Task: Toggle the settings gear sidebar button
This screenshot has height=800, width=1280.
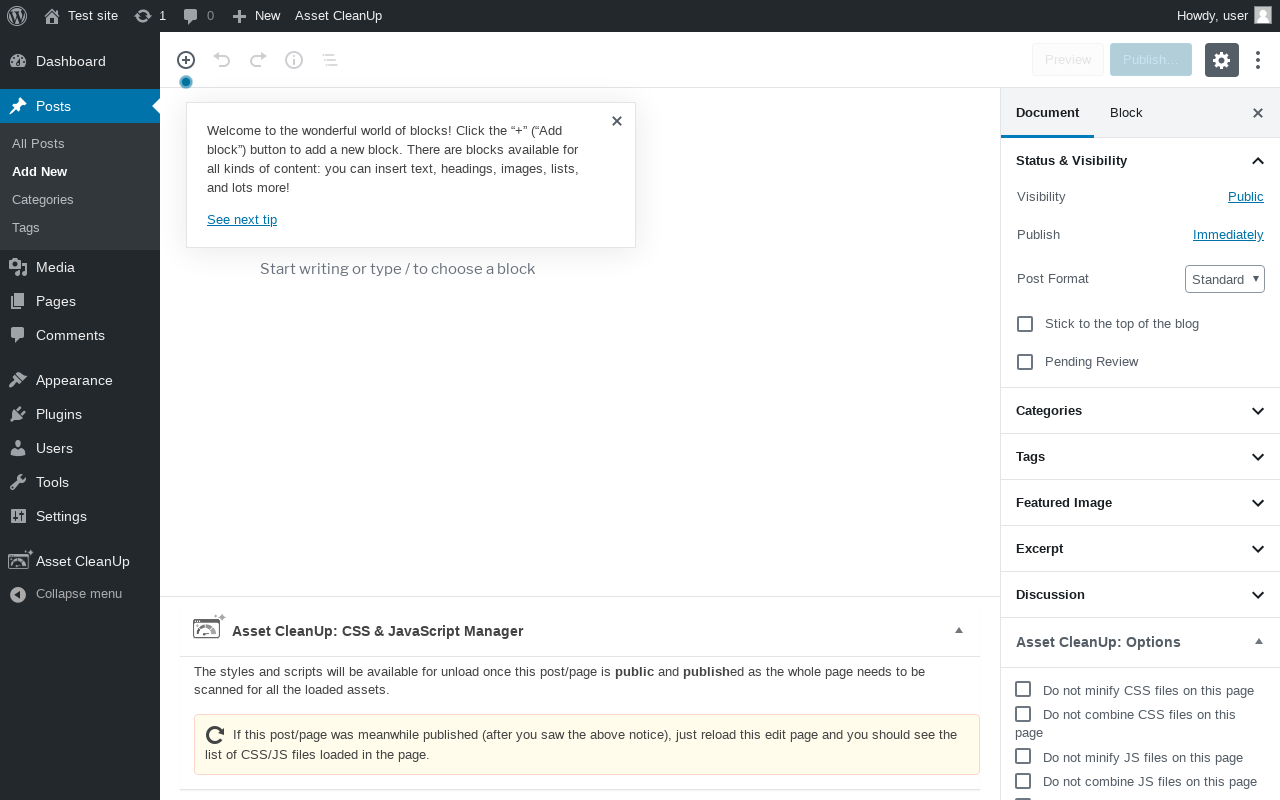Action: point(1222,60)
